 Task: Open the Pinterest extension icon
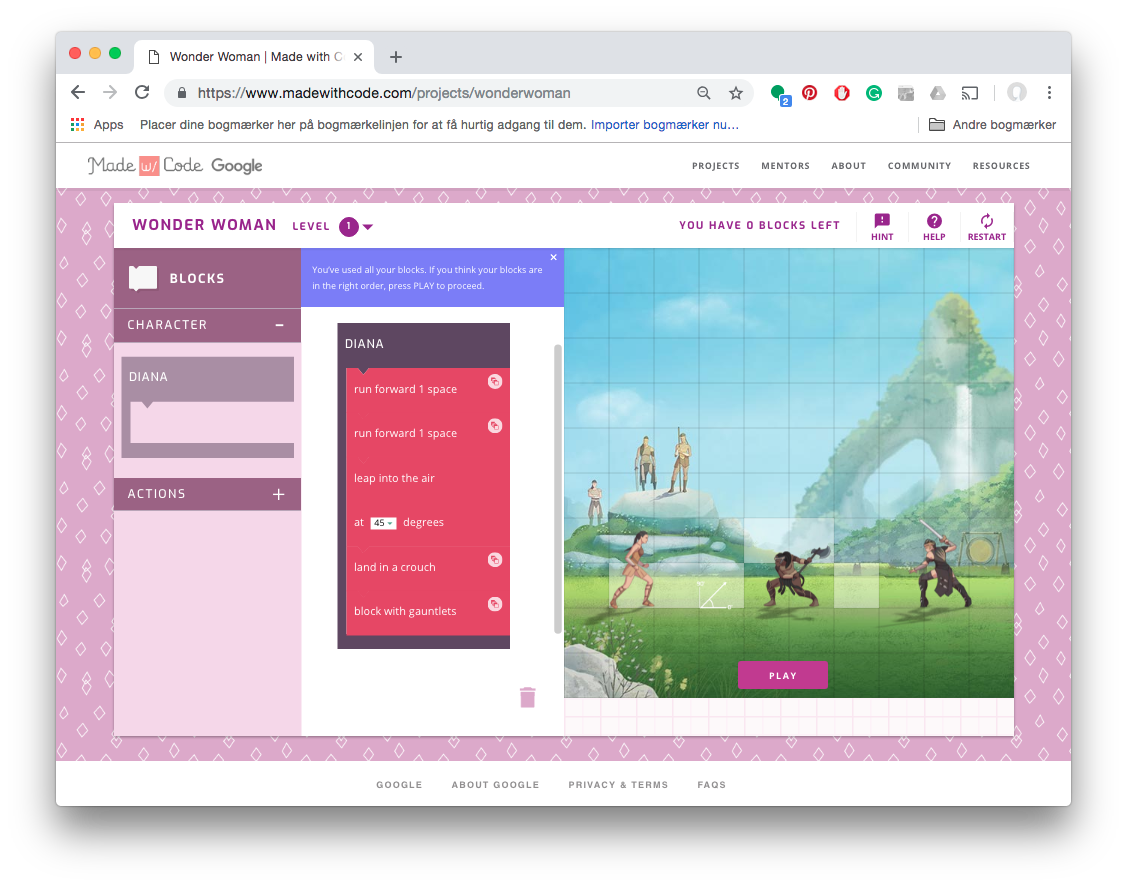(809, 93)
